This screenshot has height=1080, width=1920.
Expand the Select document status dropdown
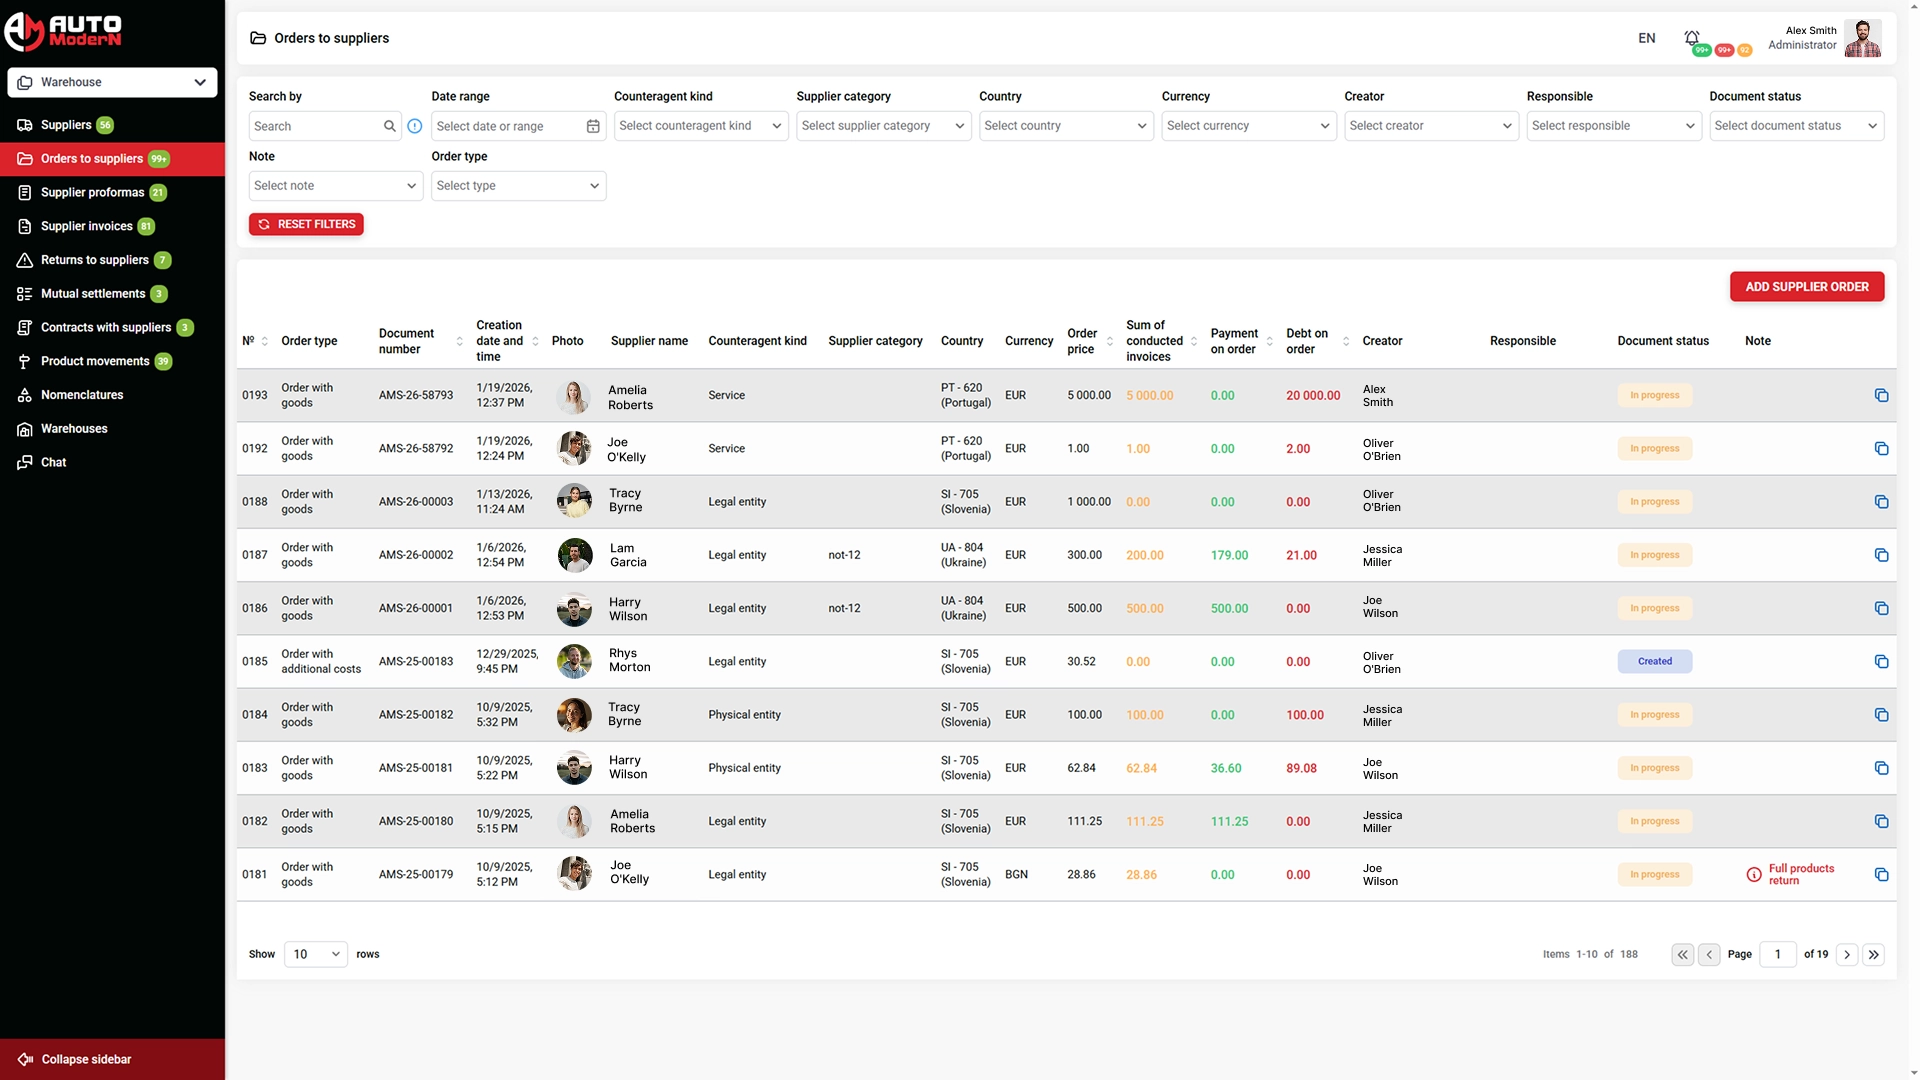(1796, 126)
